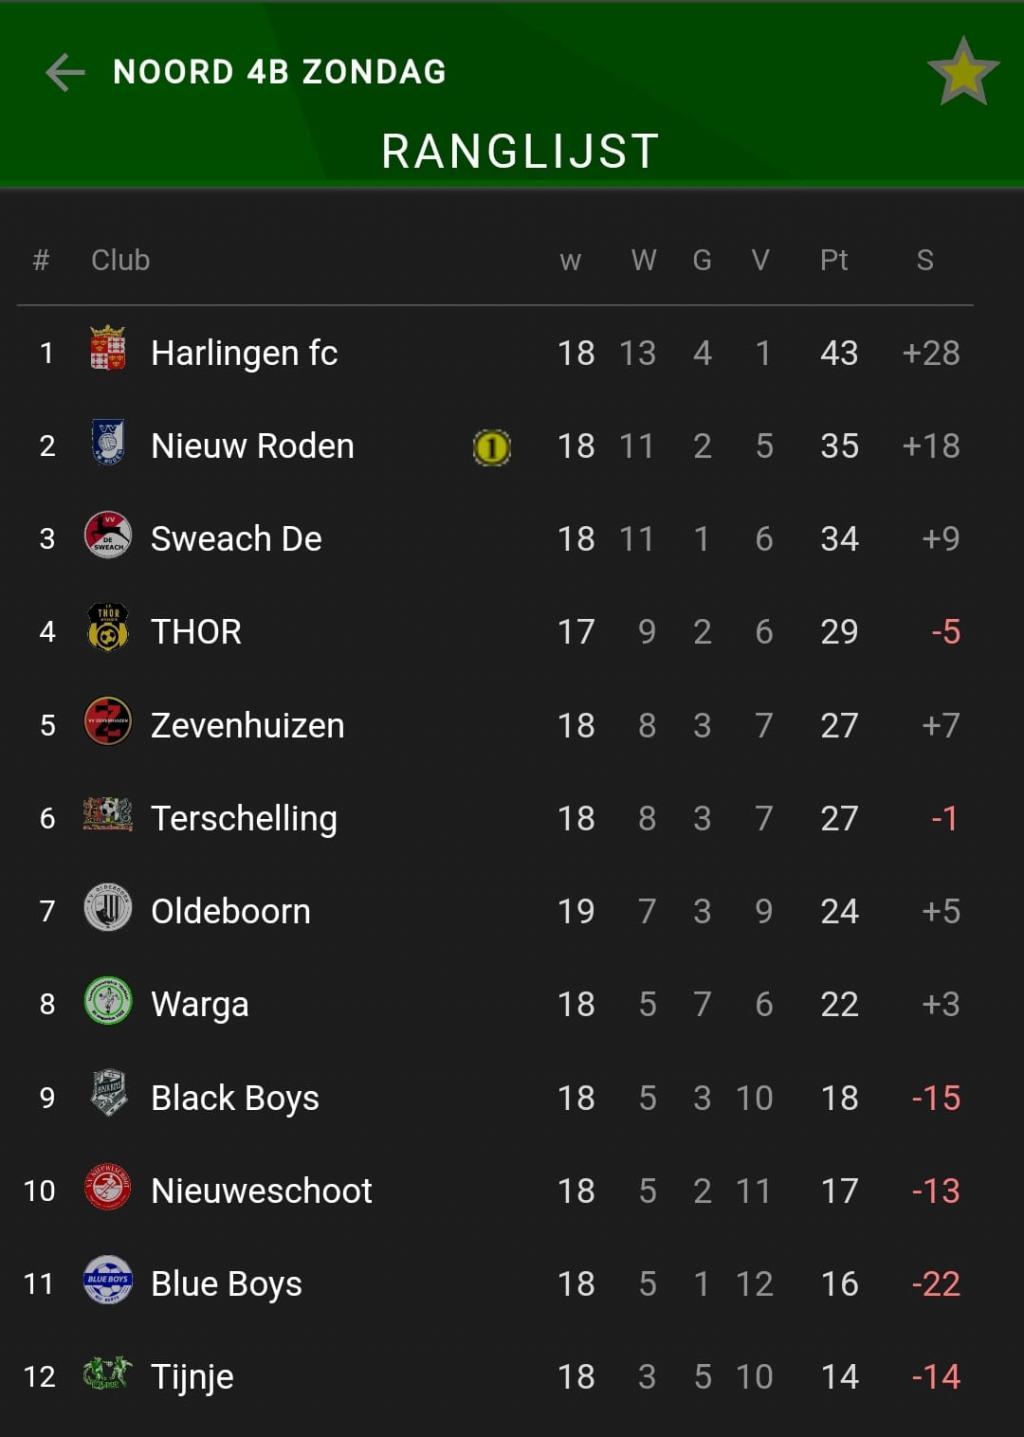Tap the THOR club logo

pyautogui.click(x=108, y=628)
